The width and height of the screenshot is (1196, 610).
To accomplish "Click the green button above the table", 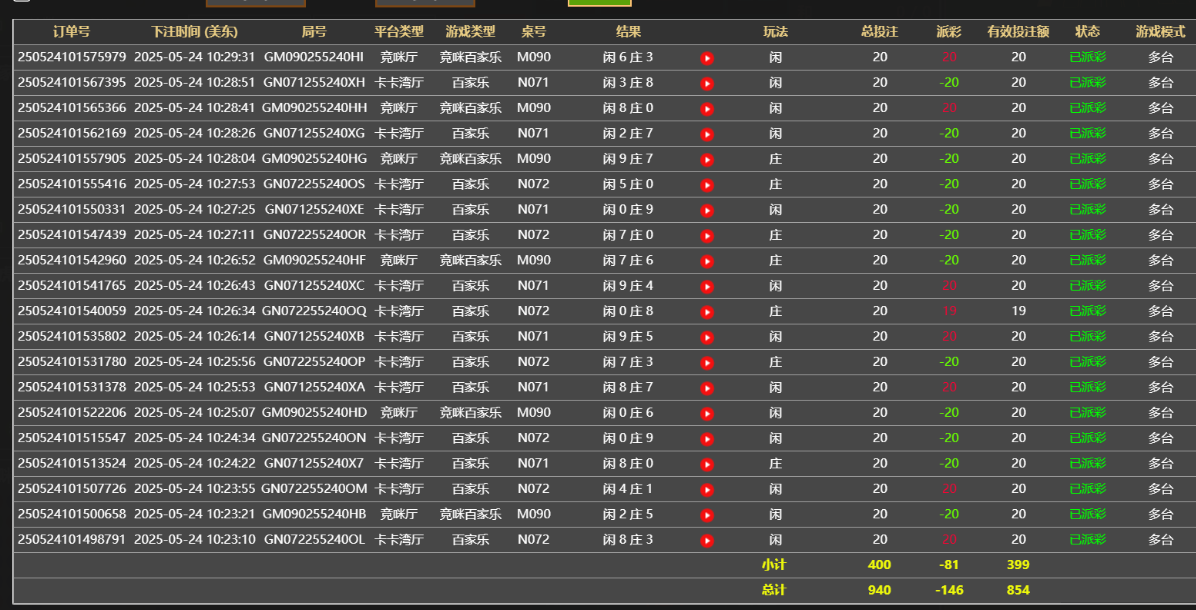I will pyautogui.click(x=599, y=3).
